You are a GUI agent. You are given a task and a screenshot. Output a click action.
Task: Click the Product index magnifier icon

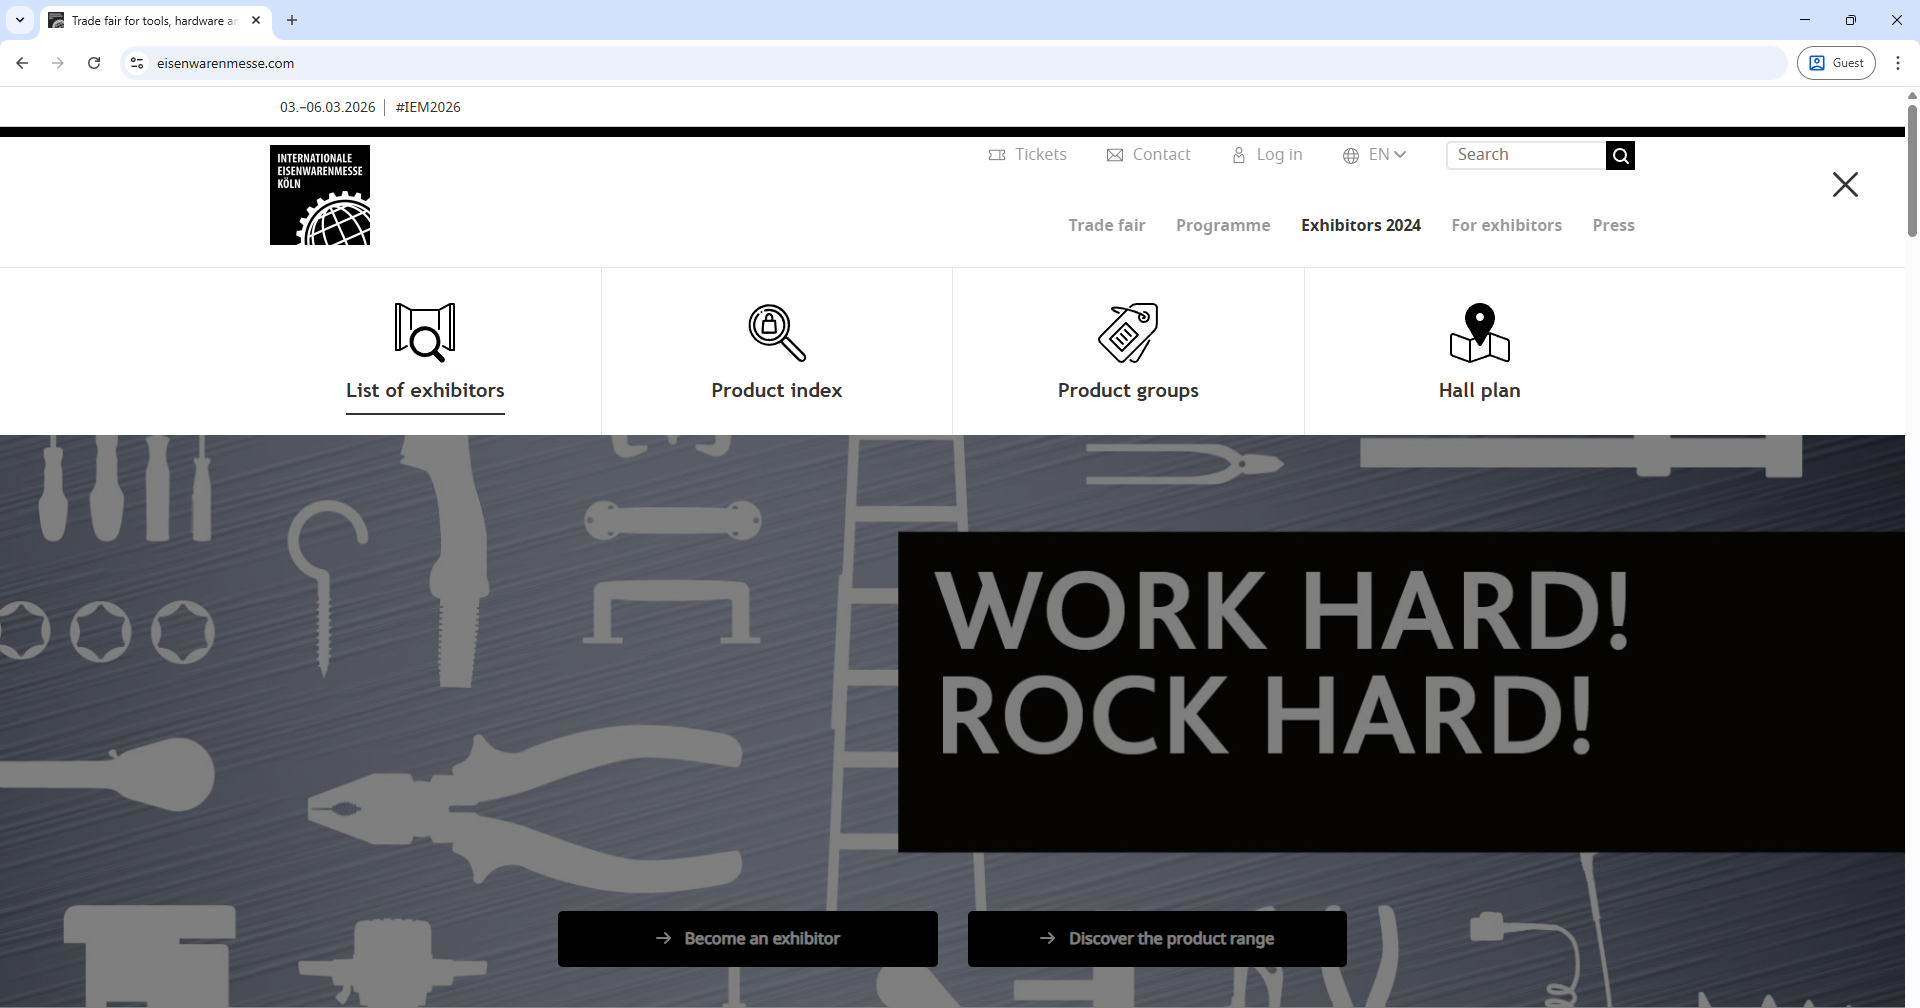[x=777, y=332]
